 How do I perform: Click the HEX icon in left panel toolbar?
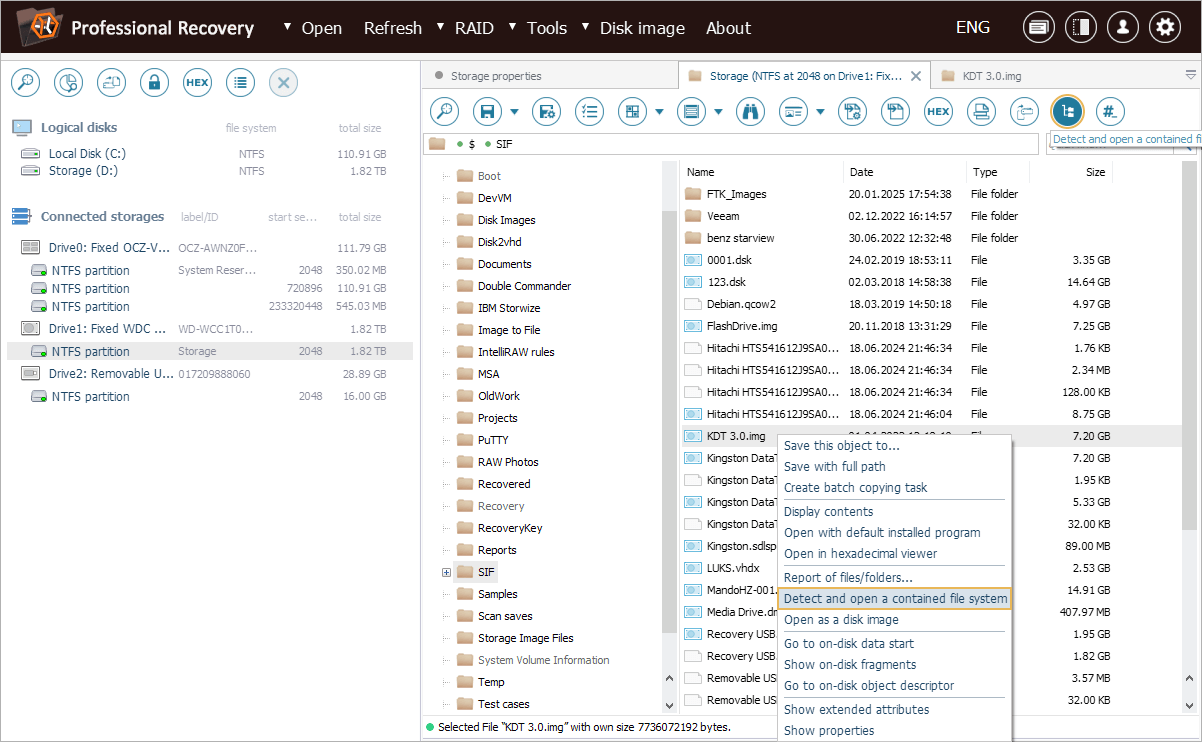pos(197,83)
